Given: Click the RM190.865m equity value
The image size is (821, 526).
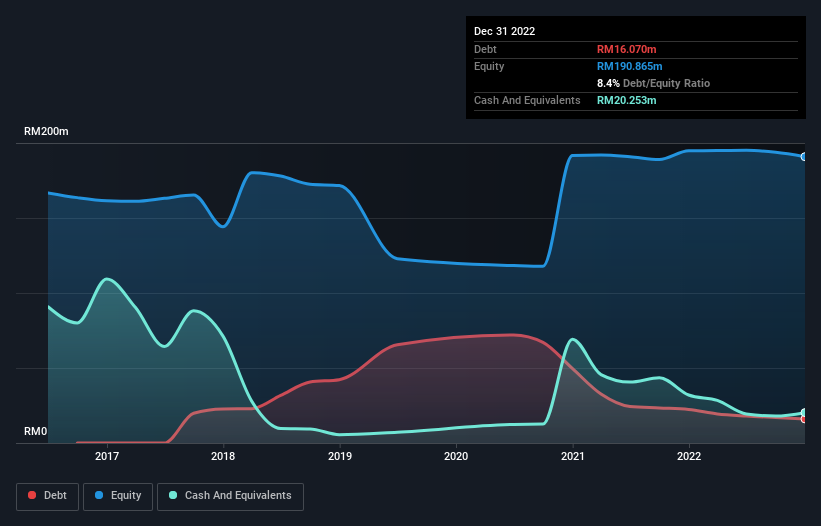Looking at the screenshot, I should (x=630, y=66).
